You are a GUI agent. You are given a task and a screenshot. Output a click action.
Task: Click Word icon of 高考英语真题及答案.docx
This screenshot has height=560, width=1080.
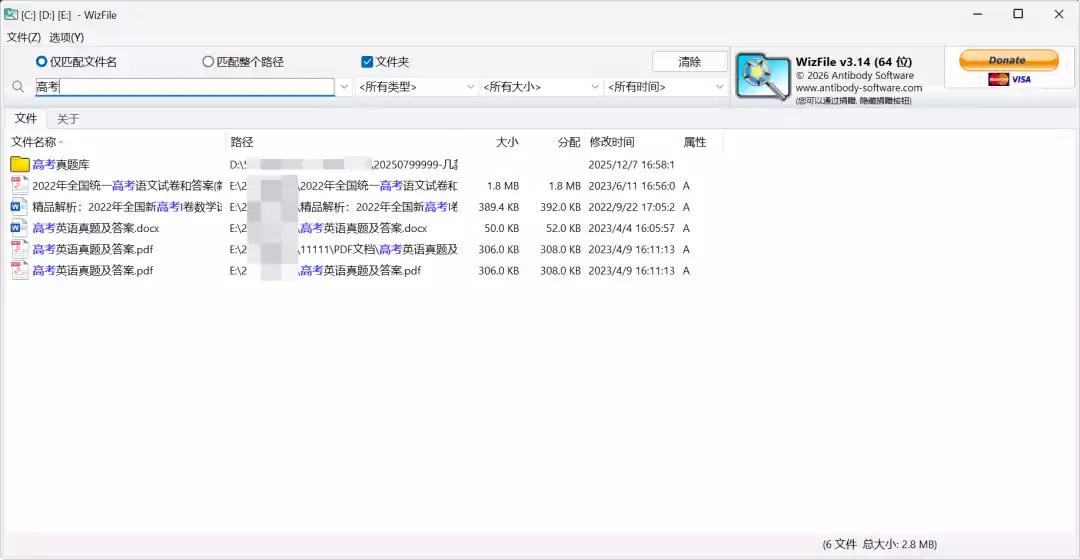point(20,228)
